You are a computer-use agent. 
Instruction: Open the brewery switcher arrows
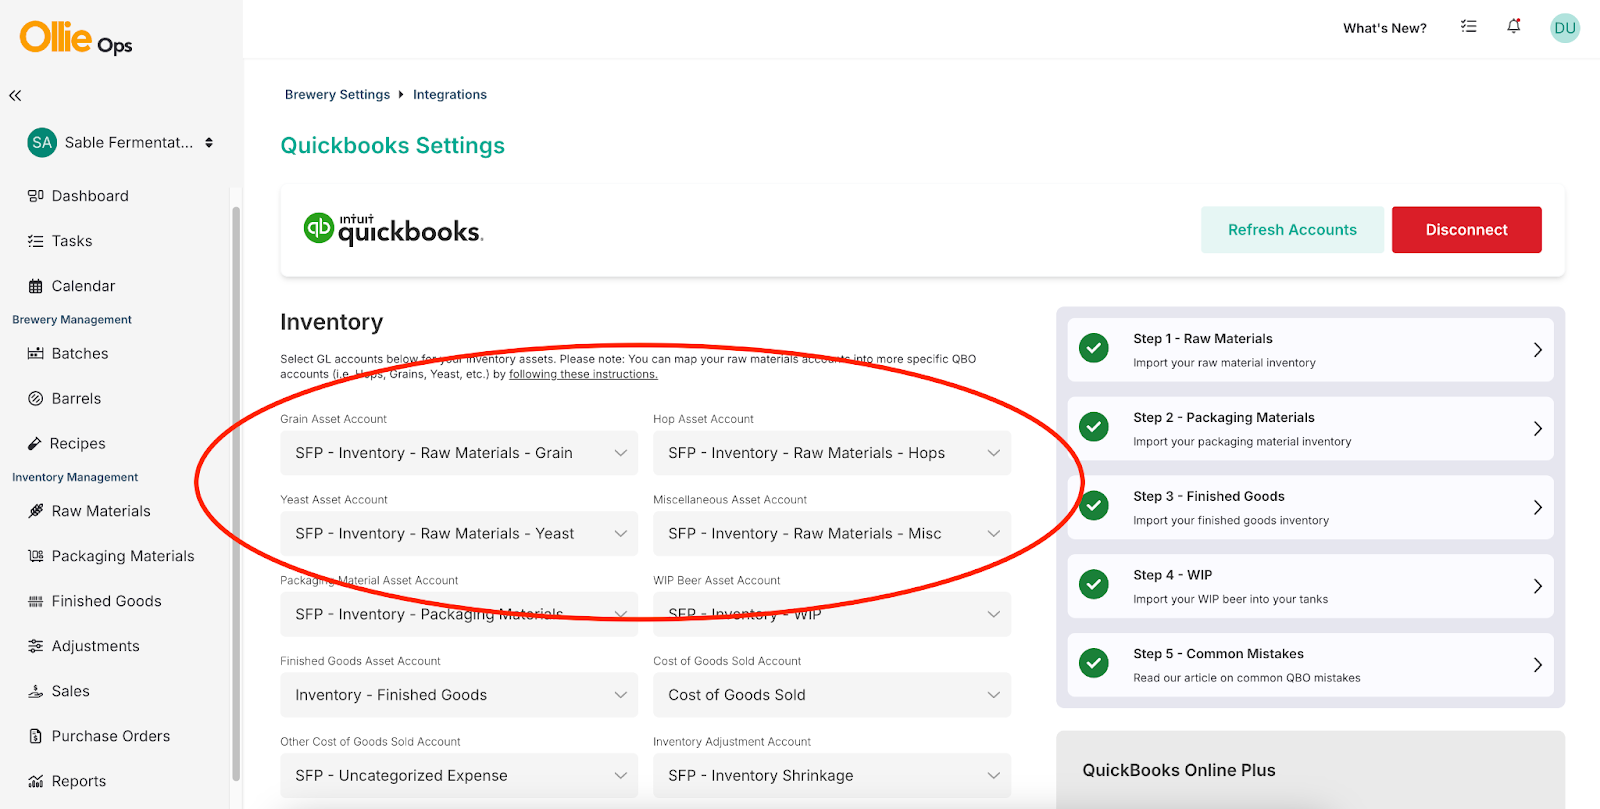209,143
